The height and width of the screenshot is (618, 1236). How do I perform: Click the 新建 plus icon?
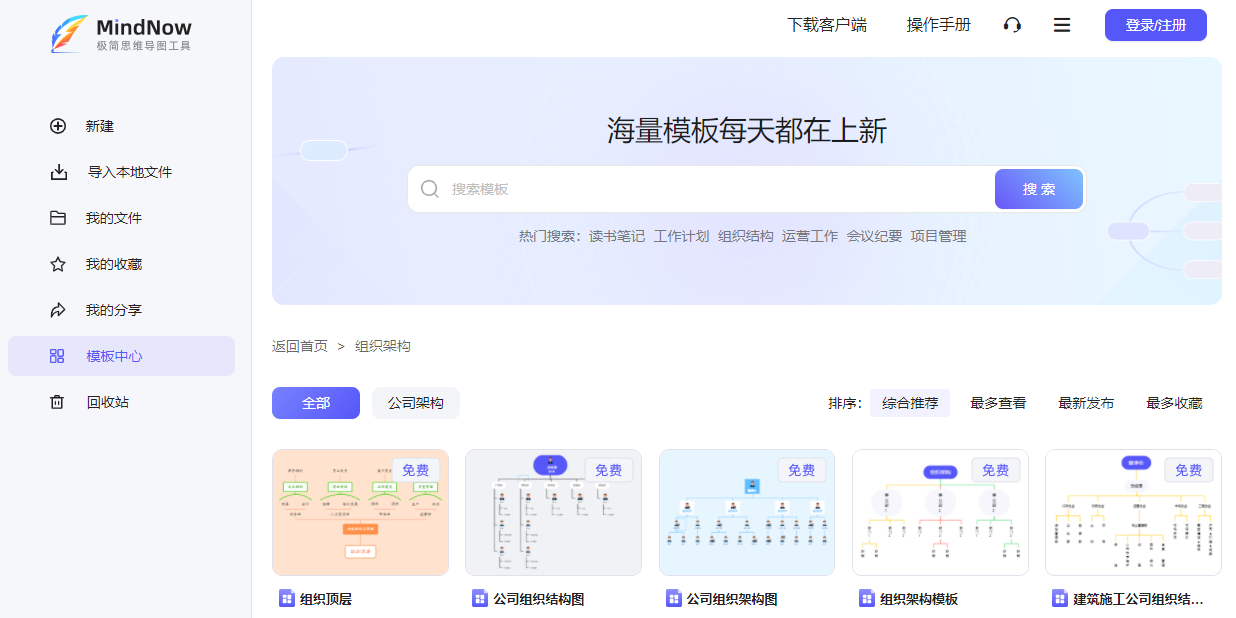tap(57, 126)
